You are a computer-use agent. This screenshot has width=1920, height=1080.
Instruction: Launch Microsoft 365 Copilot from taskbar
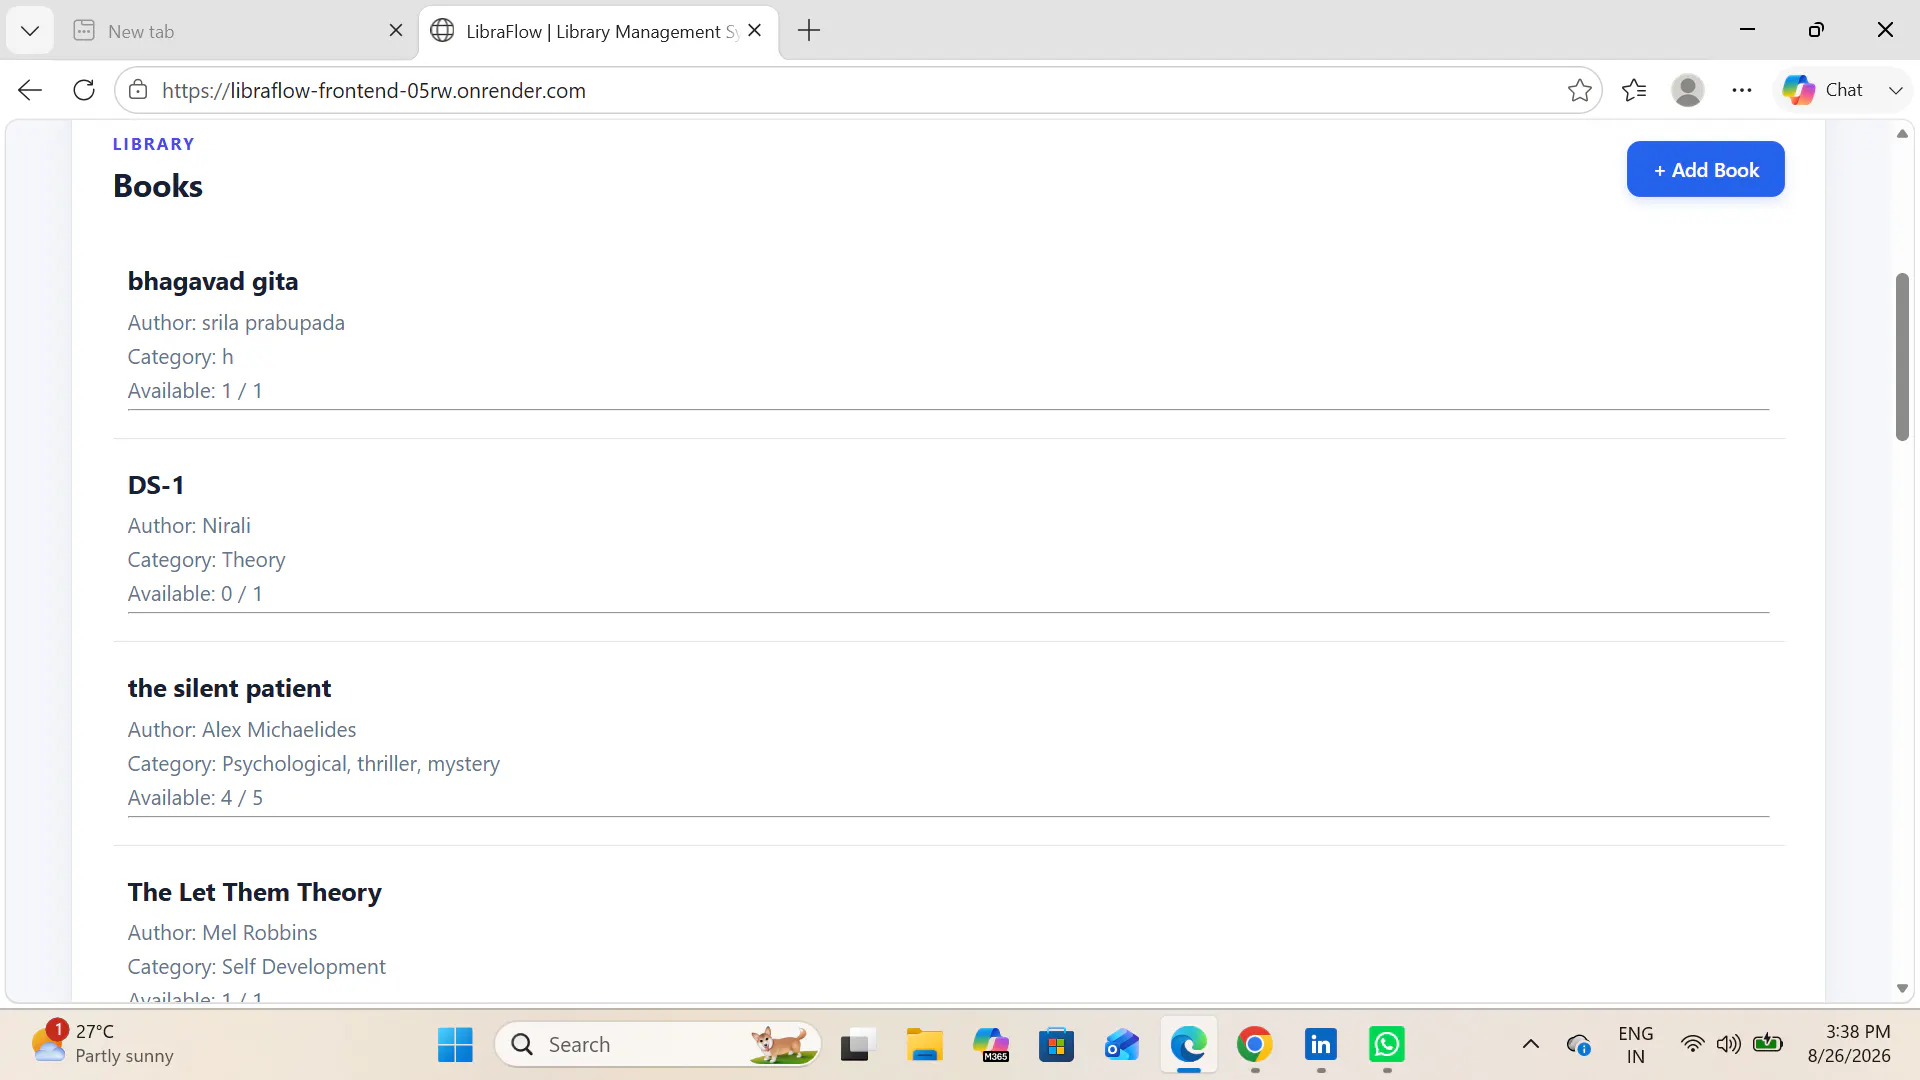tap(990, 1045)
